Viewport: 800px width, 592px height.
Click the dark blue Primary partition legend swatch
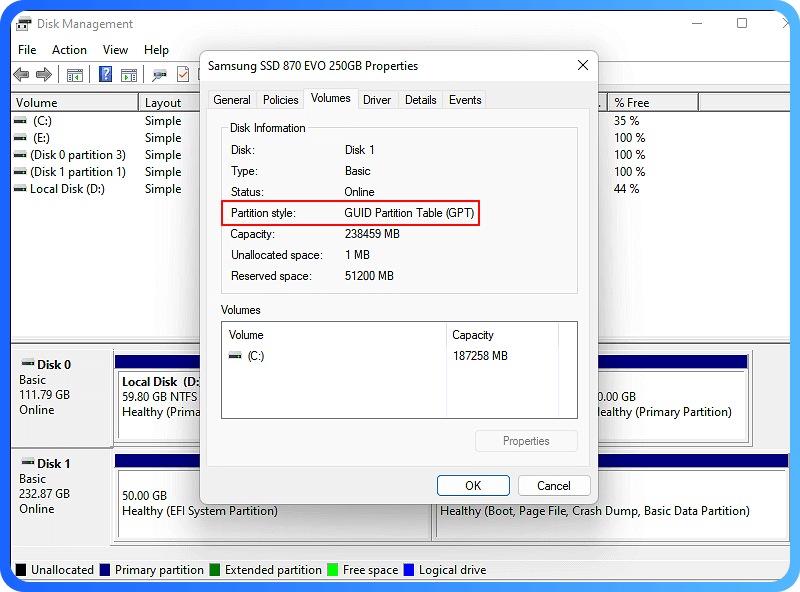(x=105, y=570)
